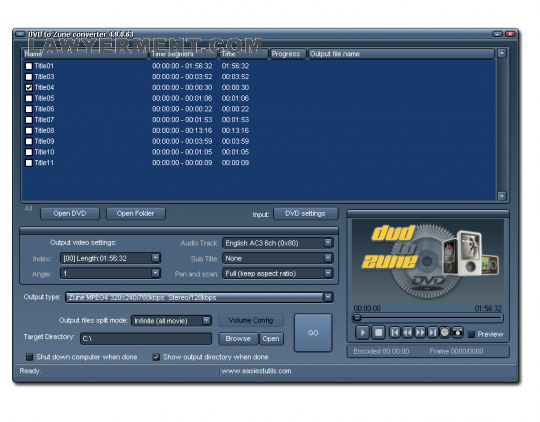
Task: Select time segment 00:00:00 - 00:03:59
Action: tap(182, 141)
